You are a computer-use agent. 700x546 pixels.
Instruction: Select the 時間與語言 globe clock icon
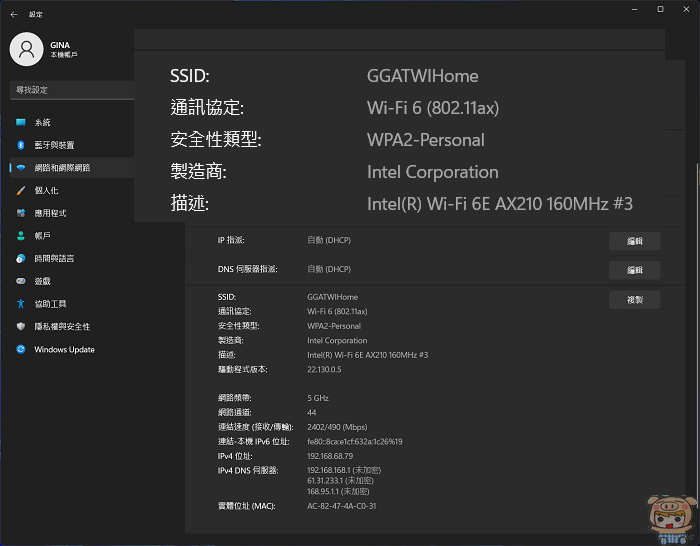(20, 258)
